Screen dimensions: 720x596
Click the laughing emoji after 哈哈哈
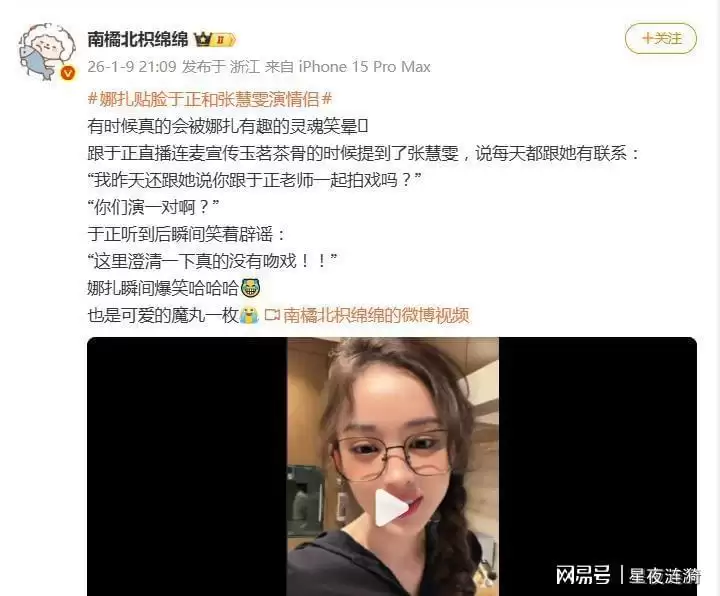pyautogui.click(x=250, y=288)
